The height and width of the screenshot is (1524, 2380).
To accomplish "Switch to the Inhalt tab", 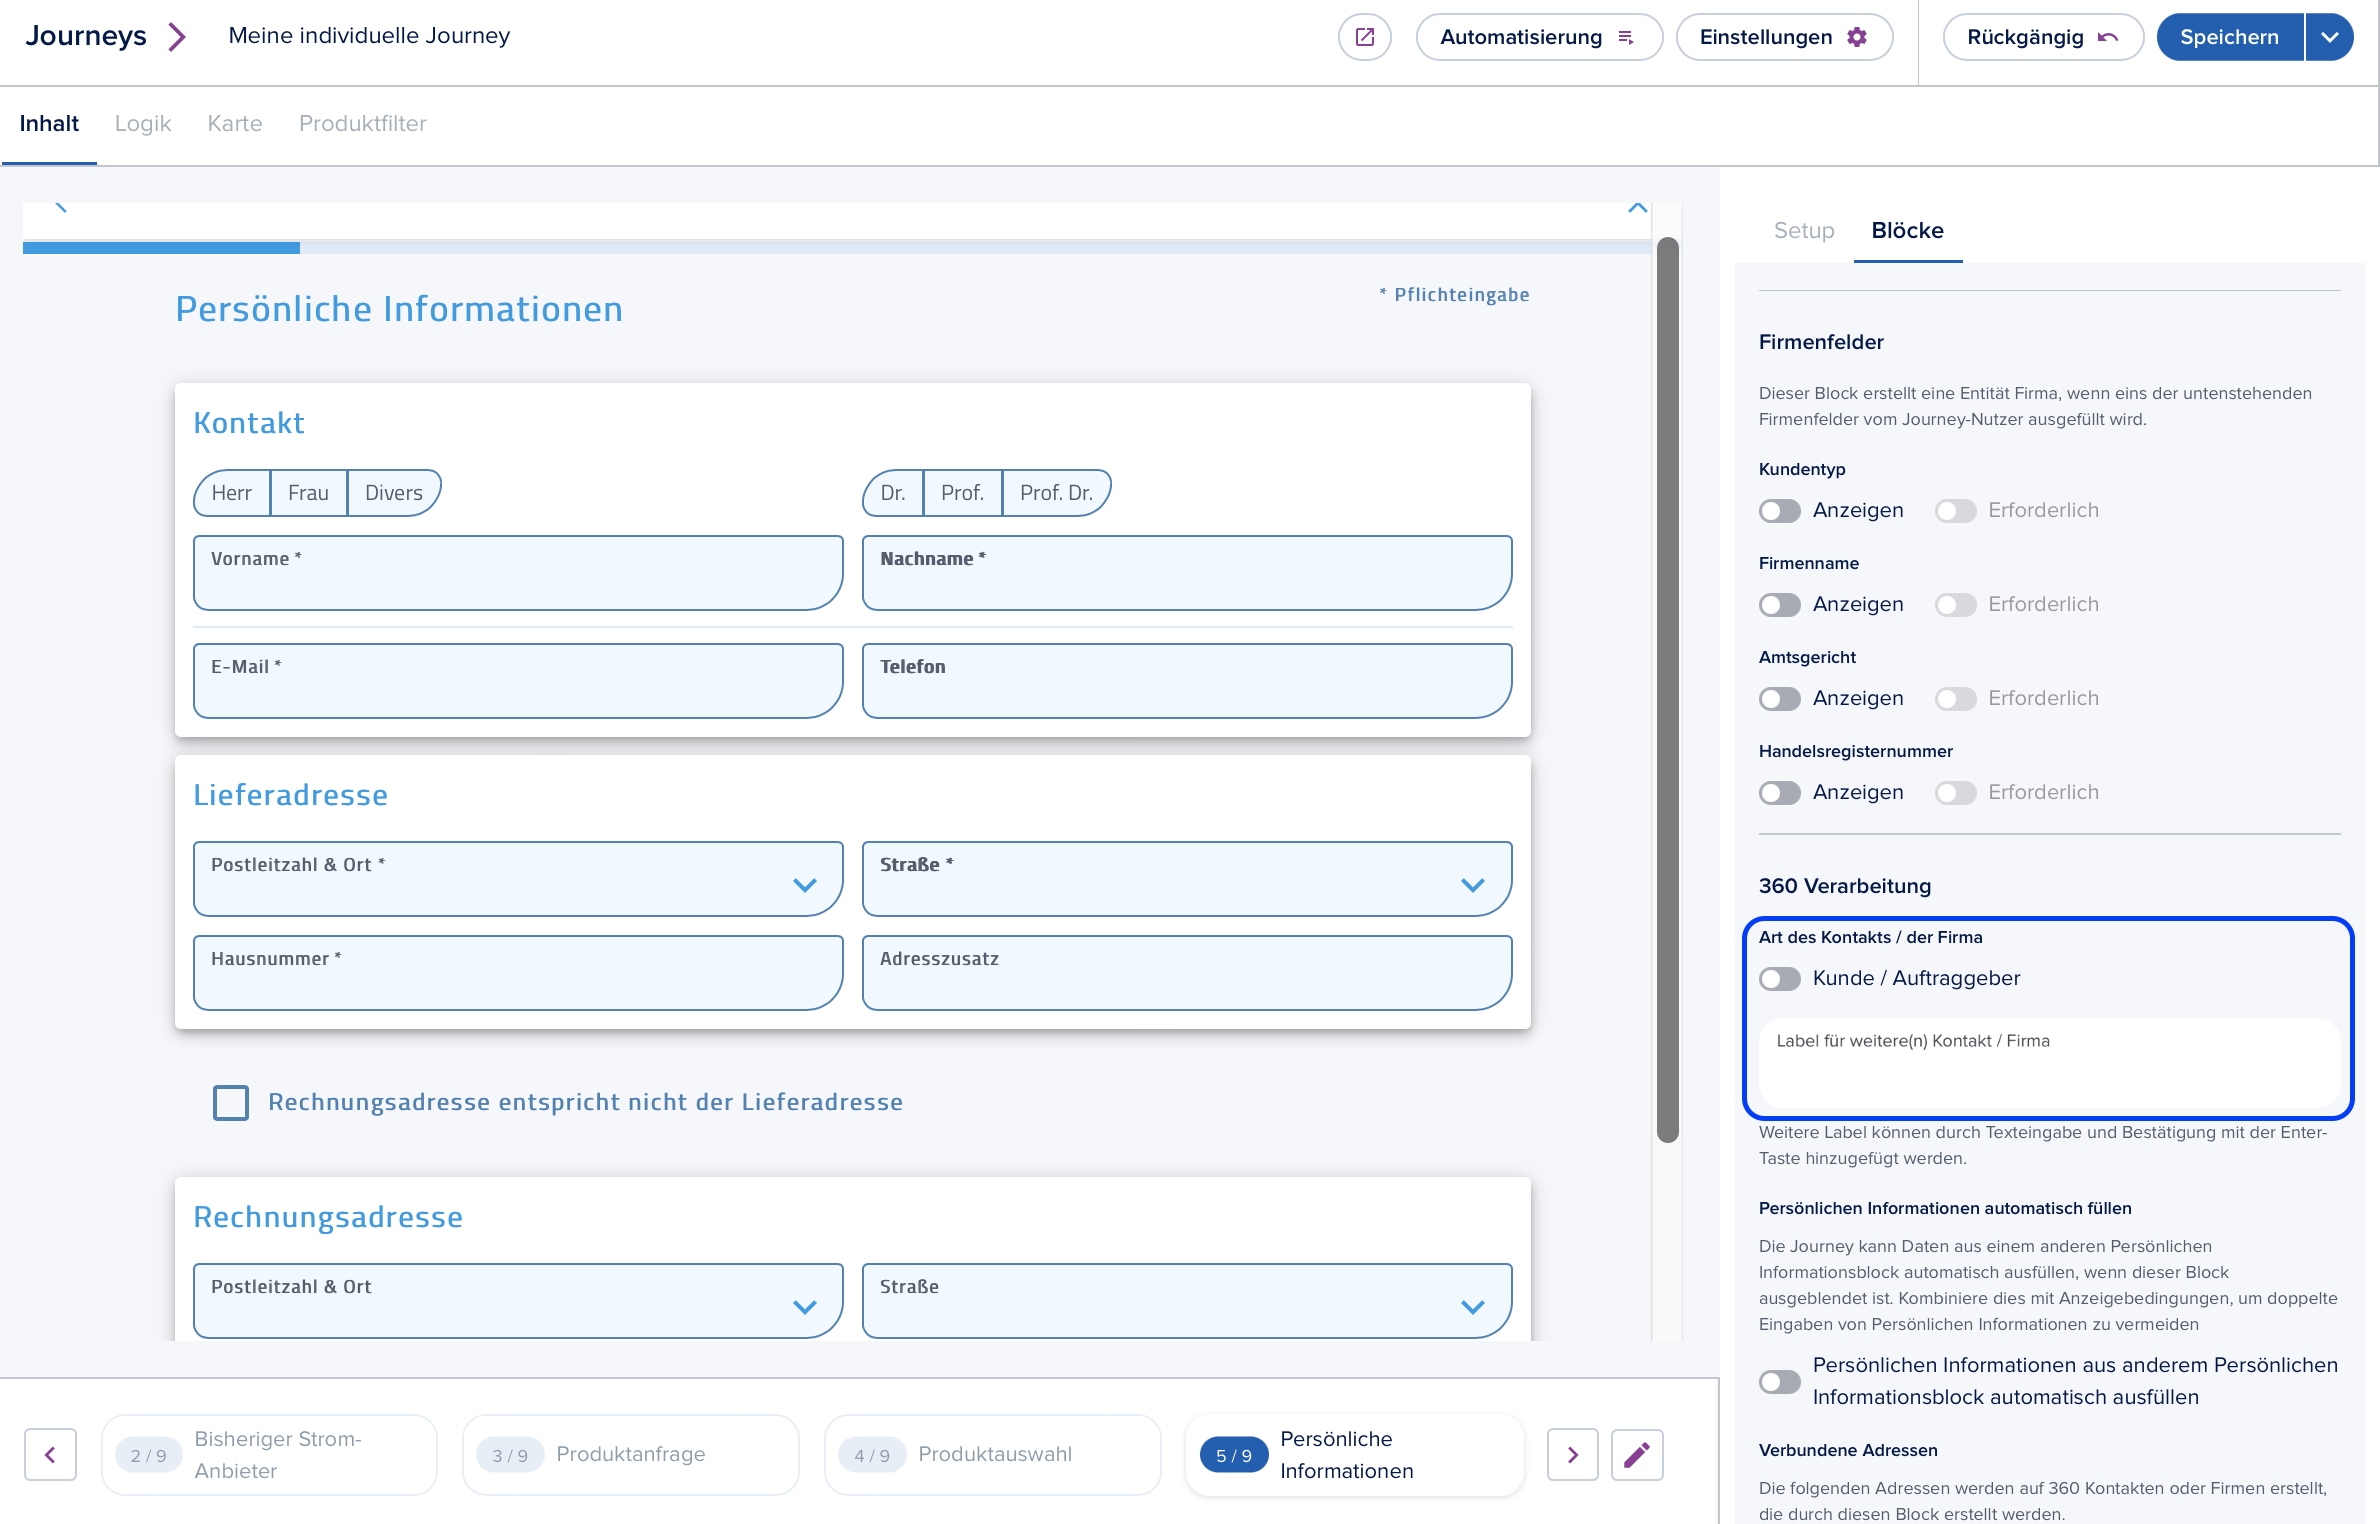I will click(49, 124).
